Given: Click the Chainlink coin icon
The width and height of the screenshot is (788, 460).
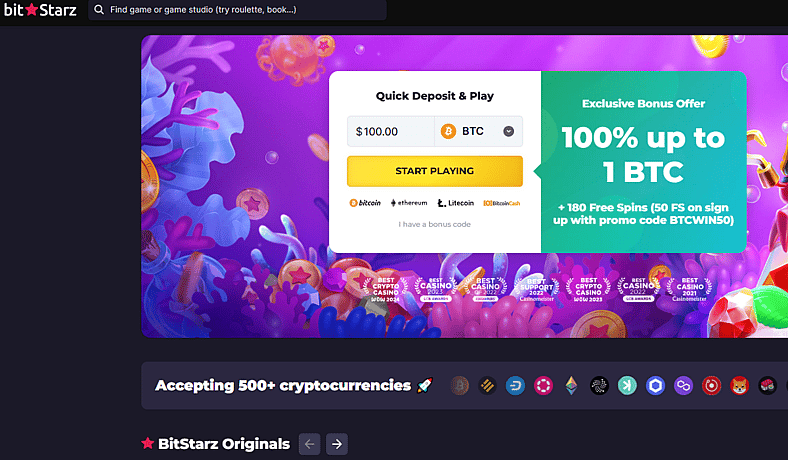Looking at the screenshot, I should 655,386.
